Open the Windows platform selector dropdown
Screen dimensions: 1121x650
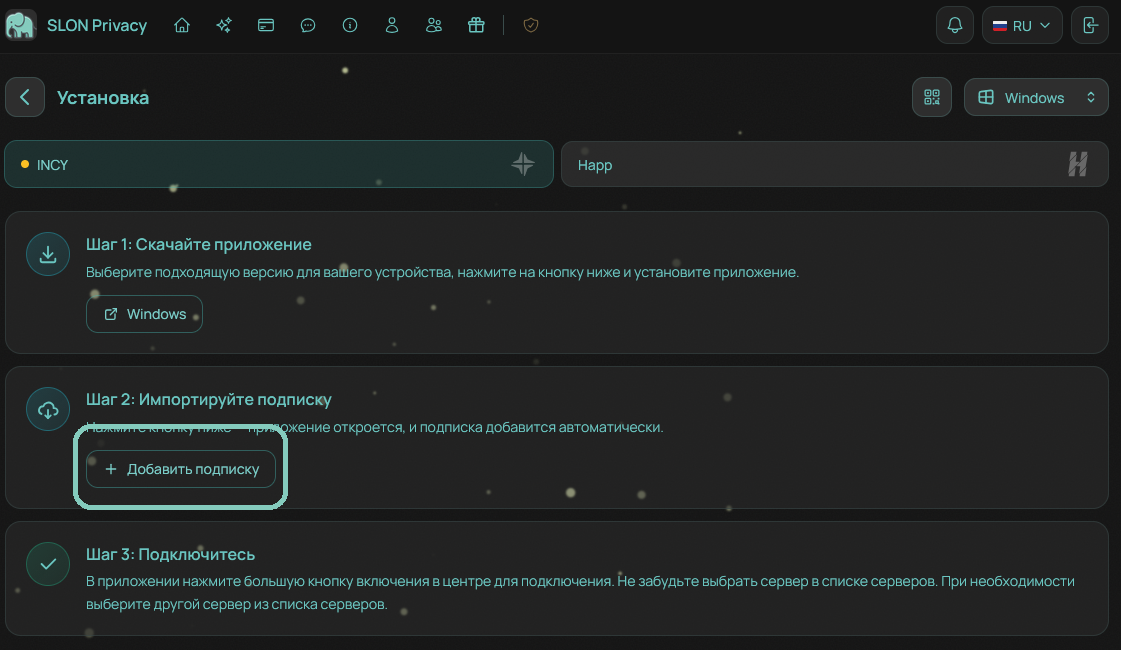click(x=1036, y=97)
